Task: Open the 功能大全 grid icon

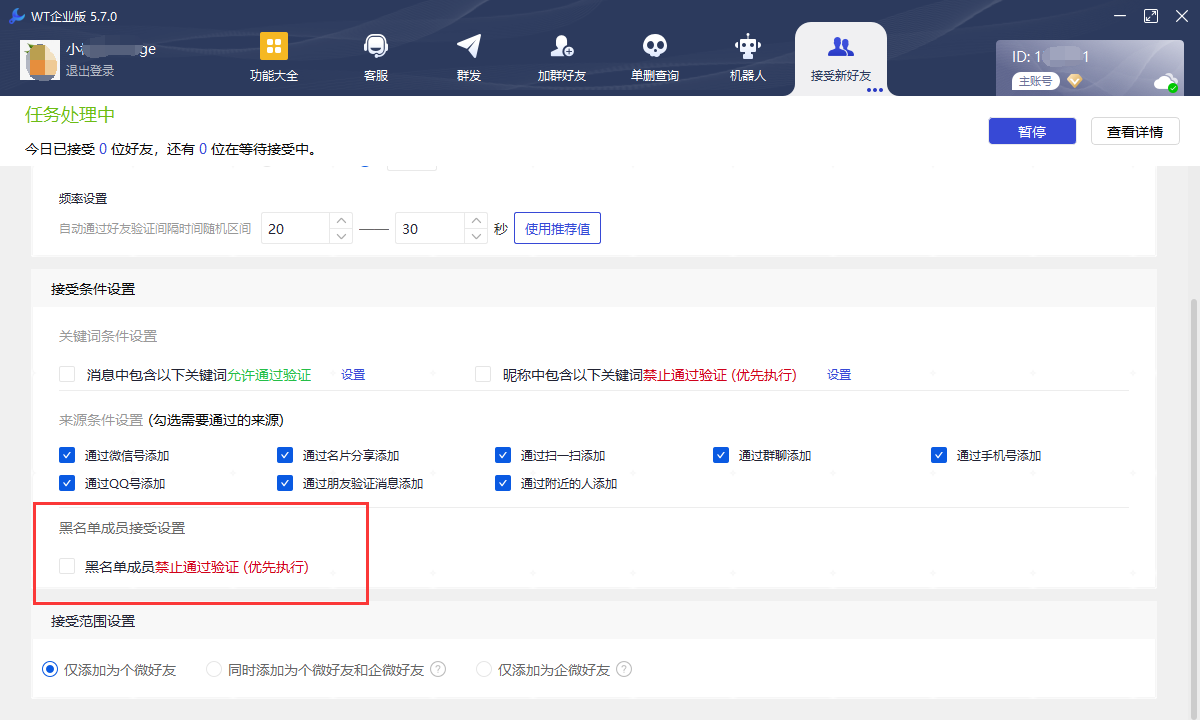Action: point(273,47)
